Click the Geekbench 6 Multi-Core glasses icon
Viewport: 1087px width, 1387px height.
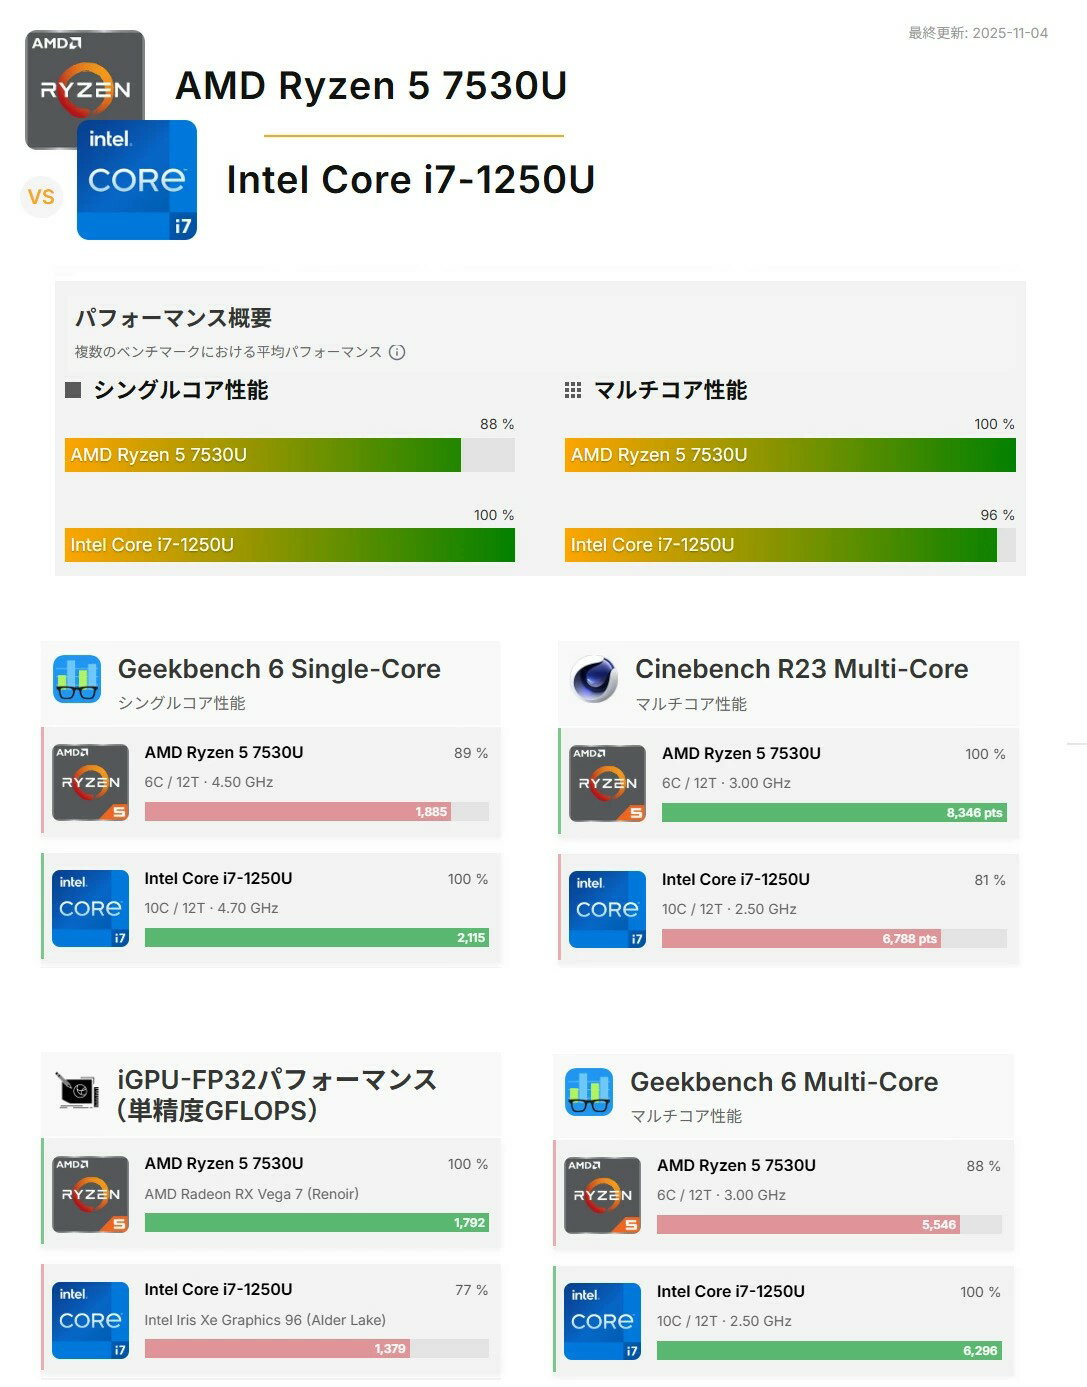click(589, 1092)
